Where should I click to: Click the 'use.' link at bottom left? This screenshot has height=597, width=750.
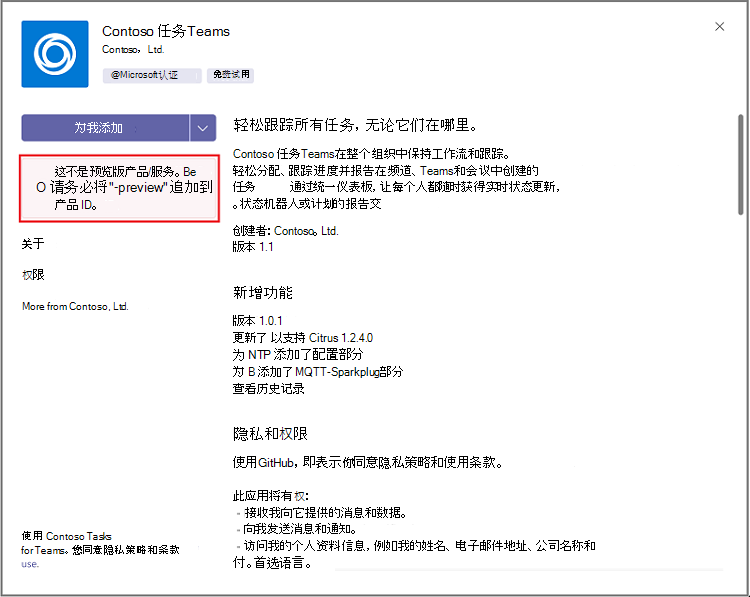[30, 564]
